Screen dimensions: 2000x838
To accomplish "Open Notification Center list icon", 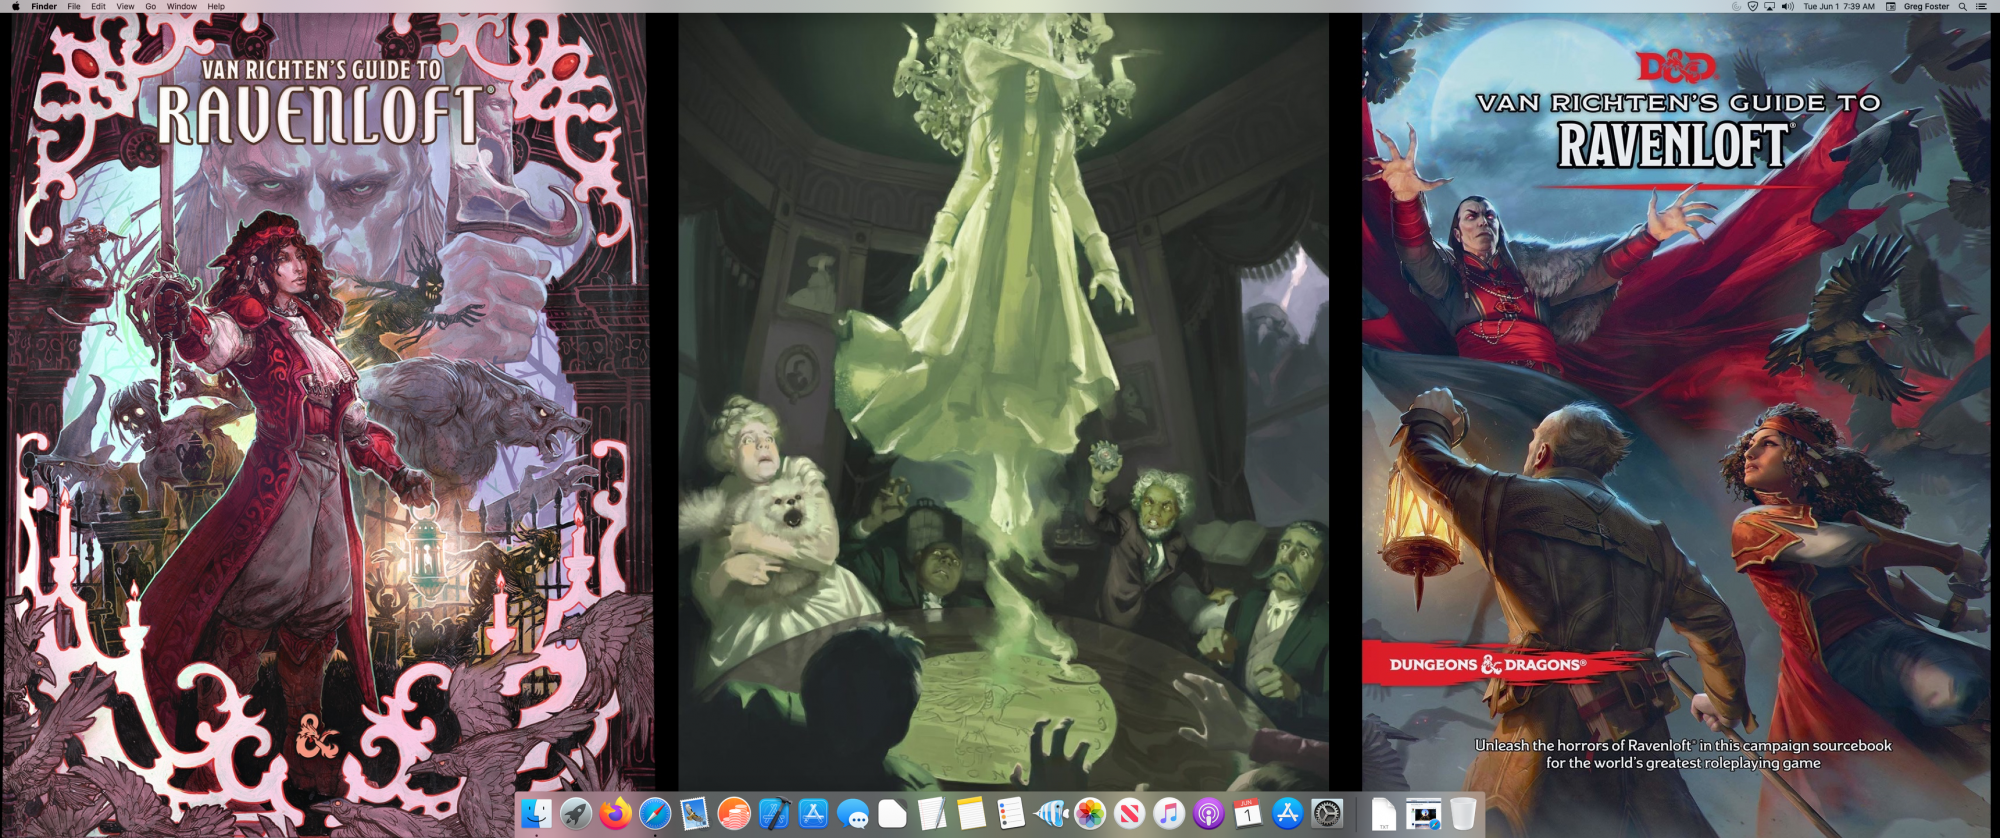I will (x=1981, y=6).
